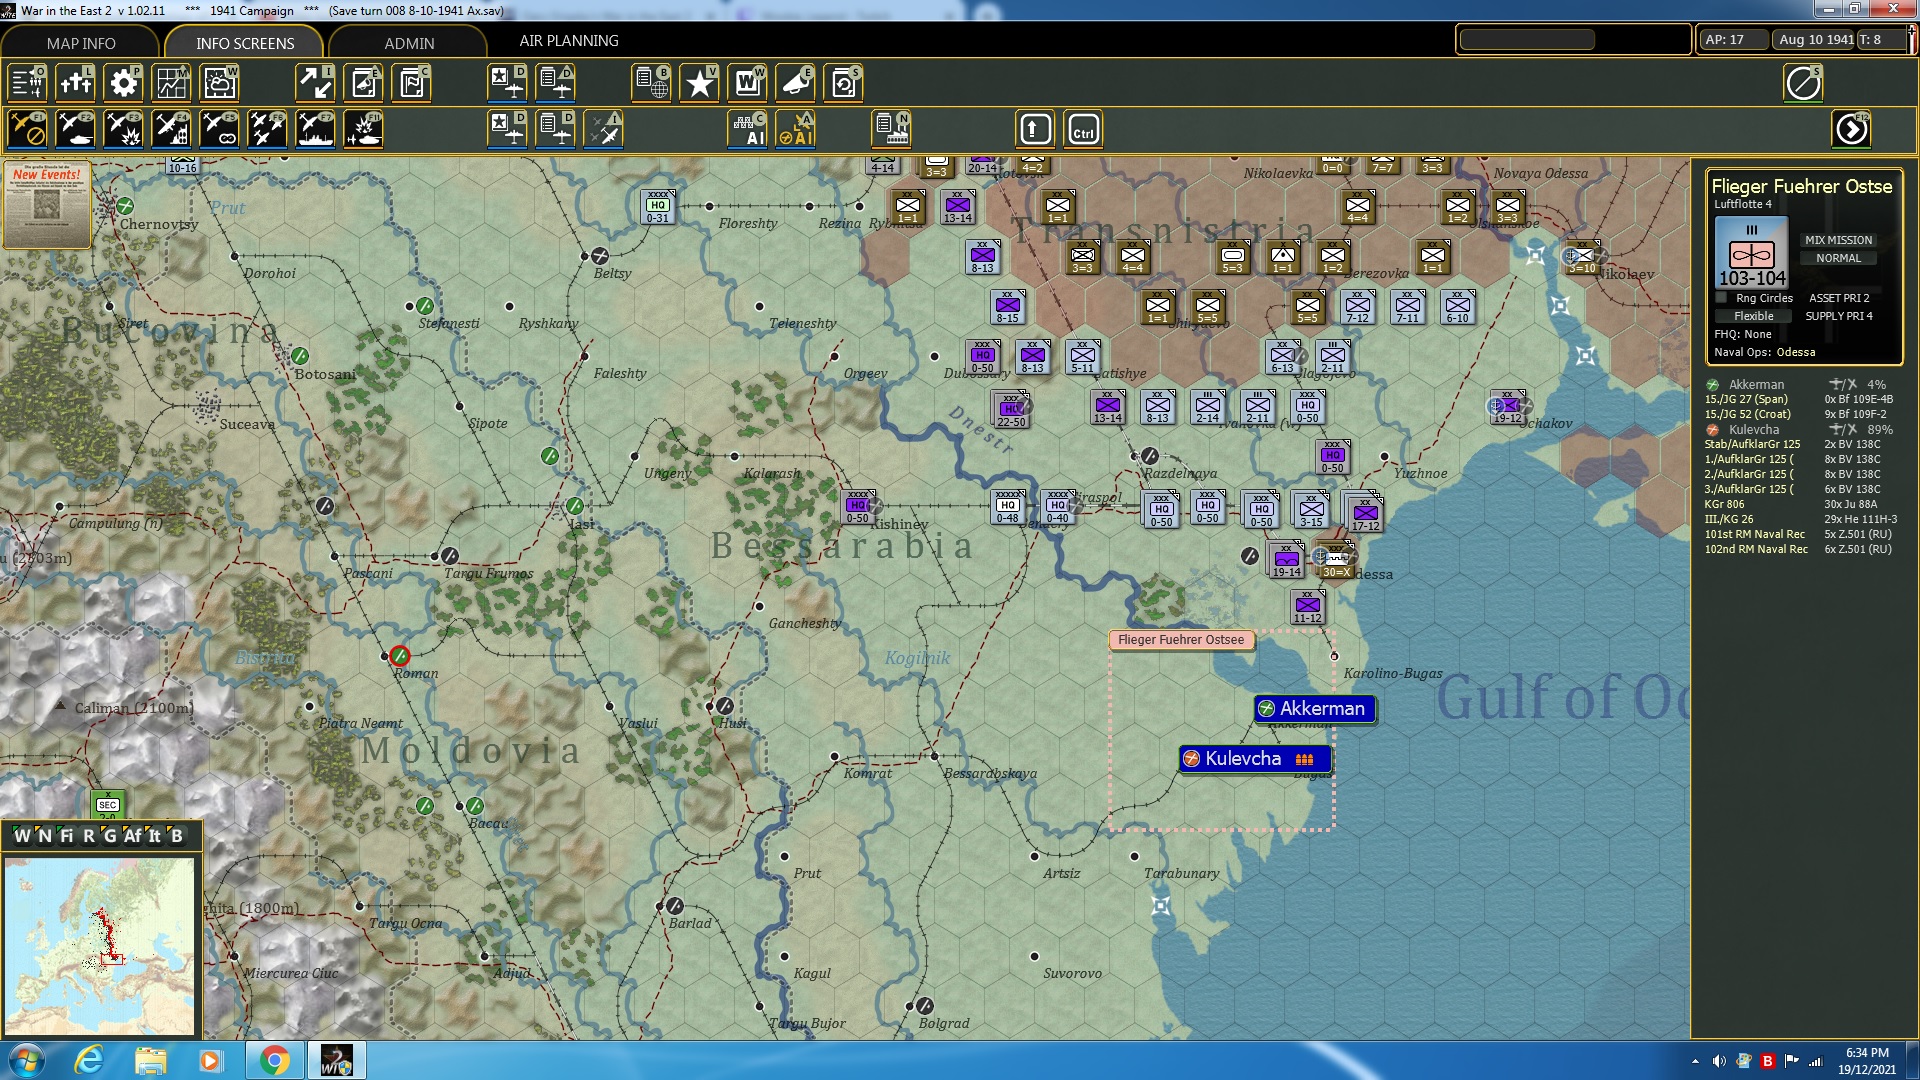Select air superiority mode (F6)
The width and height of the screenshot is (1920, 1080).
tap(267, 130)
